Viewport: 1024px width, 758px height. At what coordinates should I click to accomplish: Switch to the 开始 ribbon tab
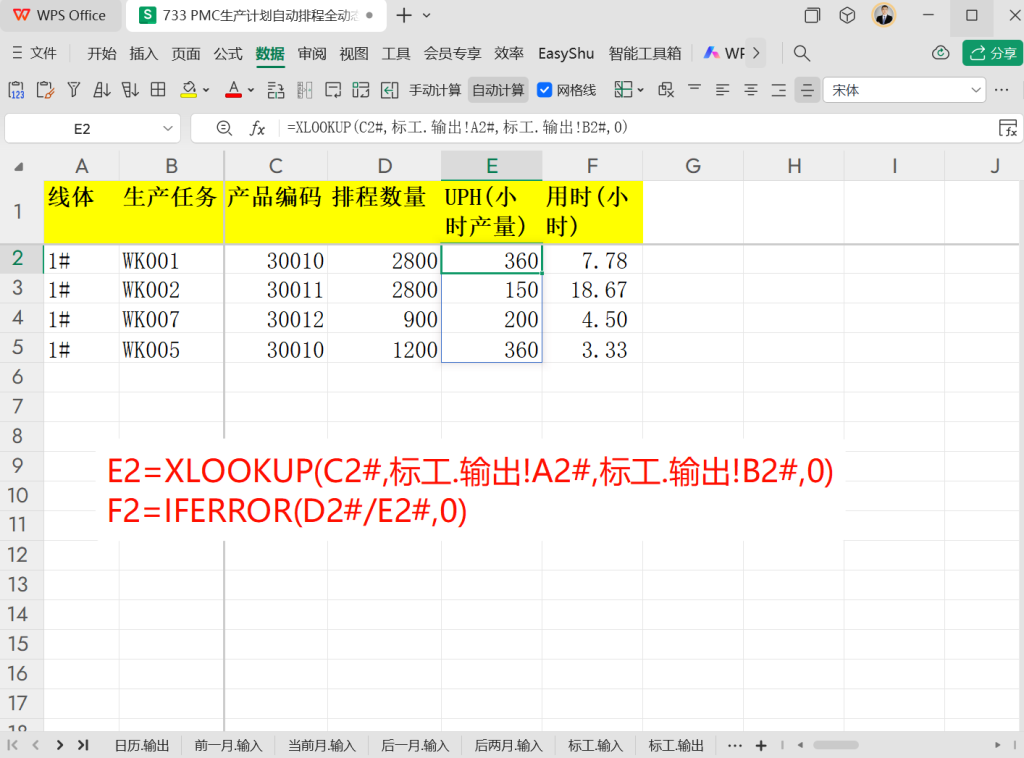[102, 54]
